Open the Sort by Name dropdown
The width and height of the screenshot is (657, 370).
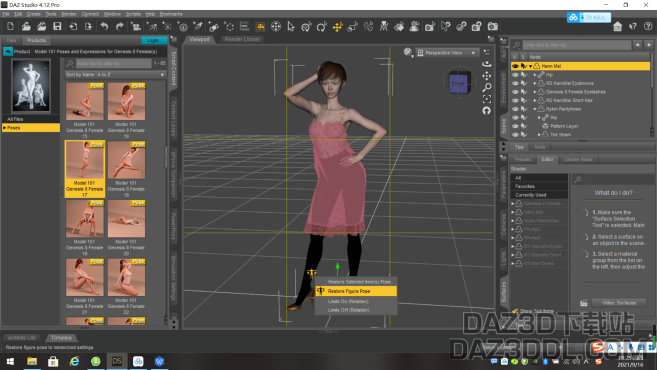tap(115, 75)
